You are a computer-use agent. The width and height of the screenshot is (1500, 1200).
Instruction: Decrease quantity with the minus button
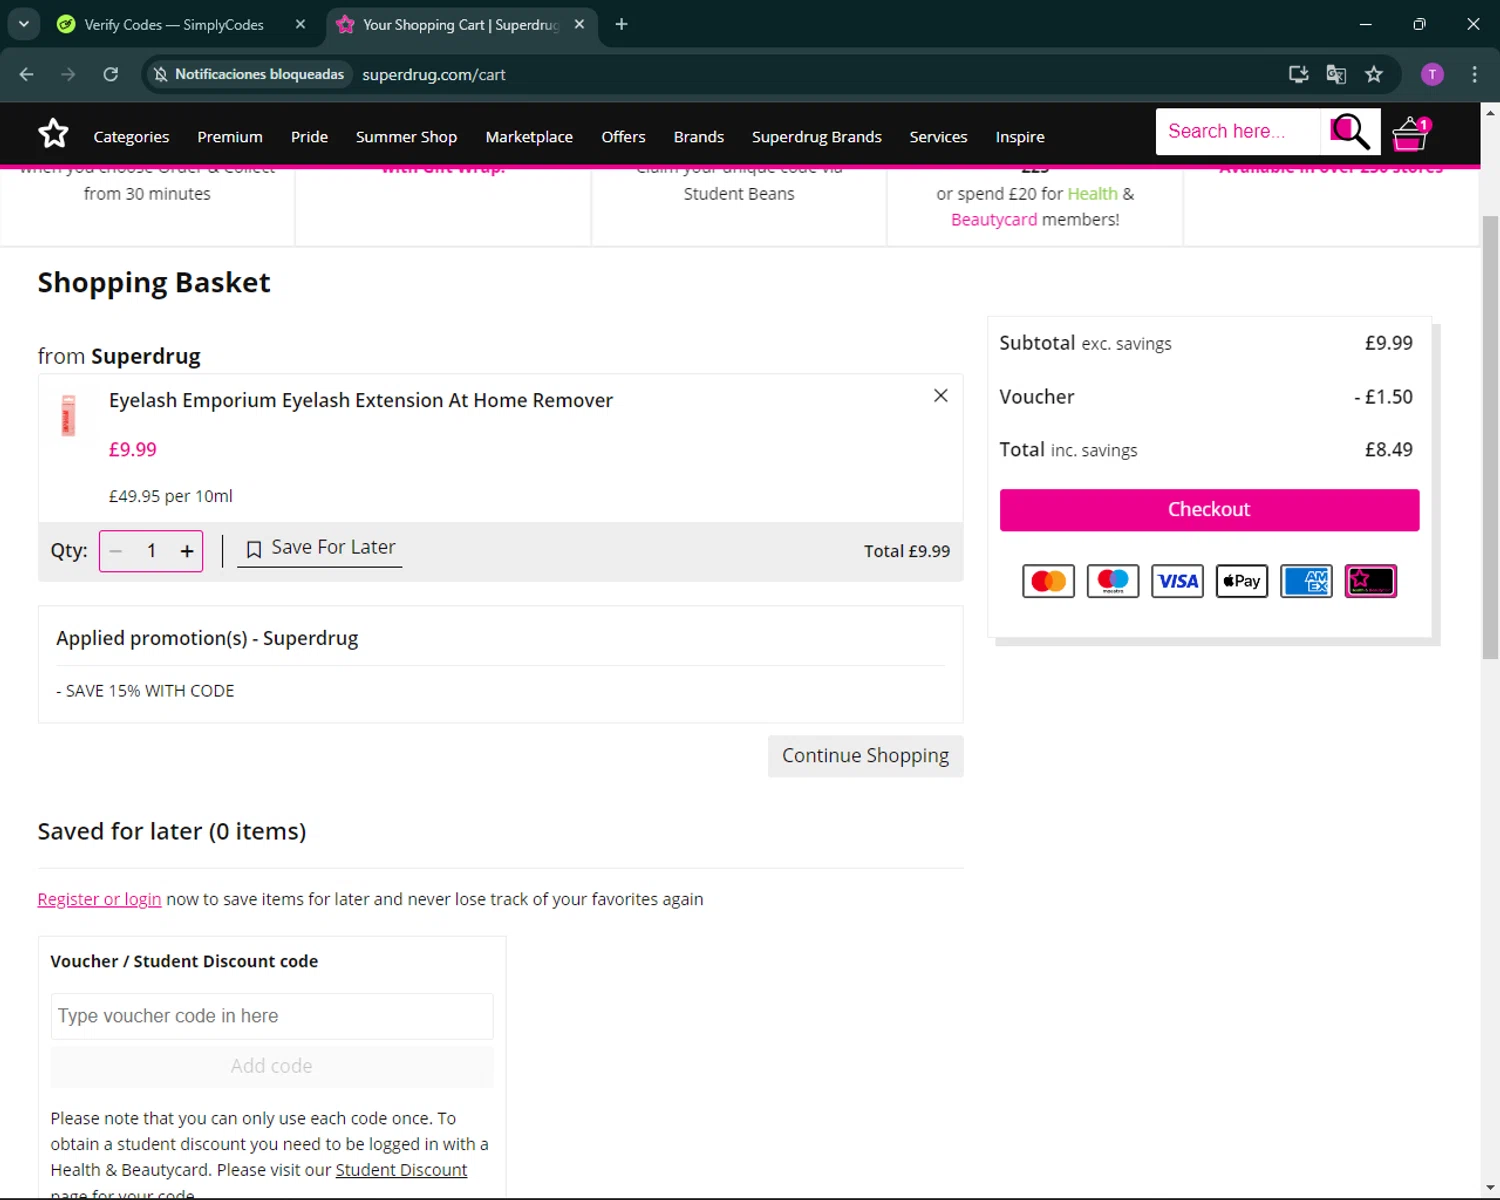click(116, 551)
